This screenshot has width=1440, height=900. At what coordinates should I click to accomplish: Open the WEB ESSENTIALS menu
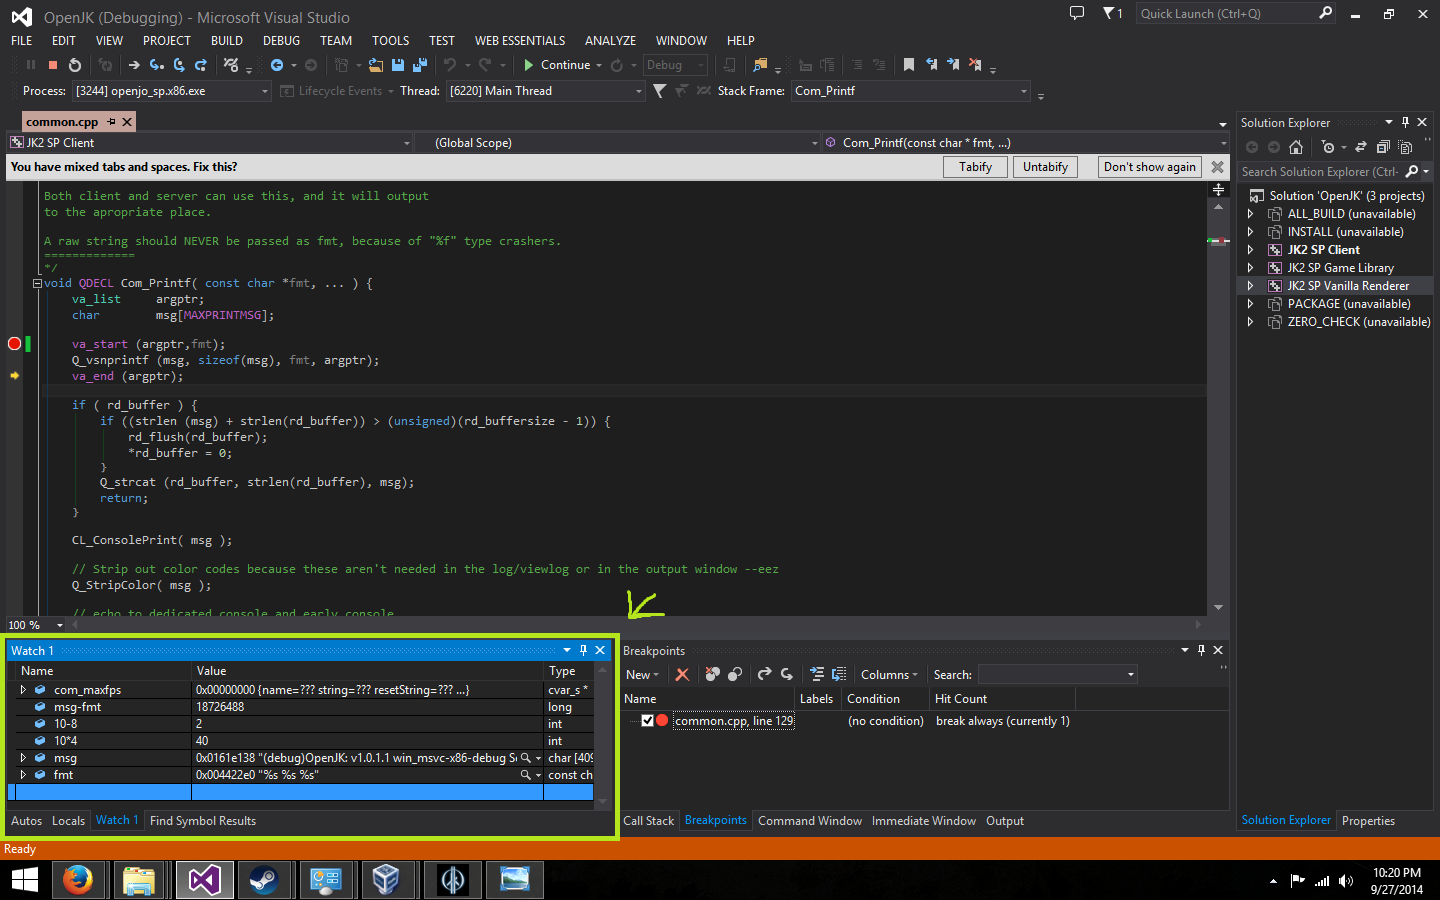[520, 41]
